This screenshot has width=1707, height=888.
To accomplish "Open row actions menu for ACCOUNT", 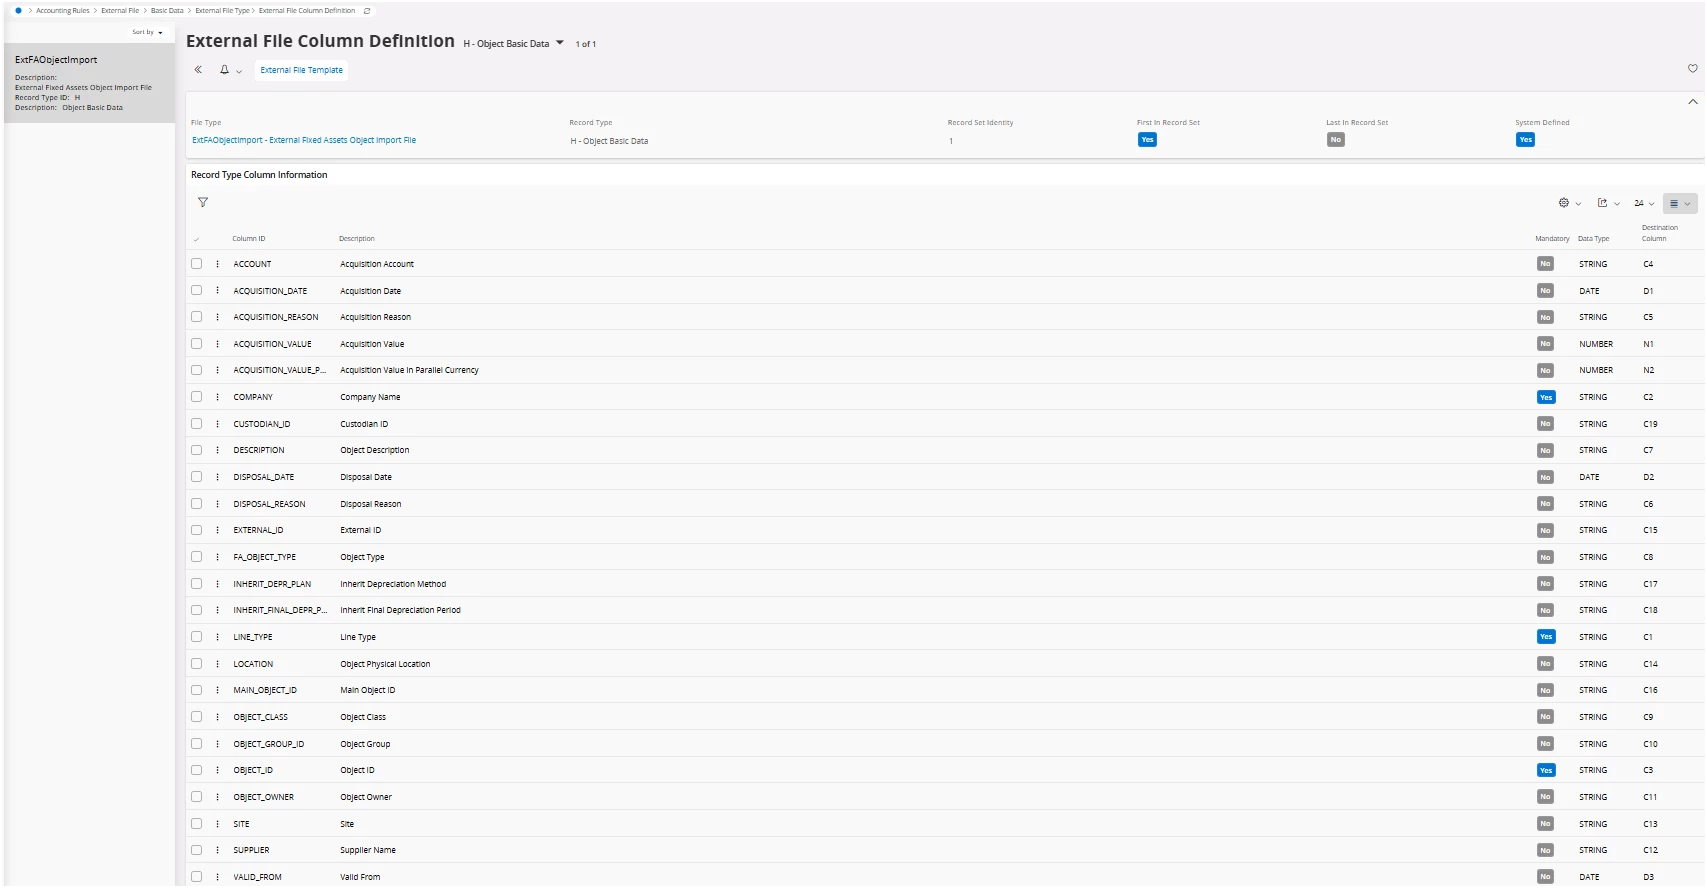I will click(217, 264).
